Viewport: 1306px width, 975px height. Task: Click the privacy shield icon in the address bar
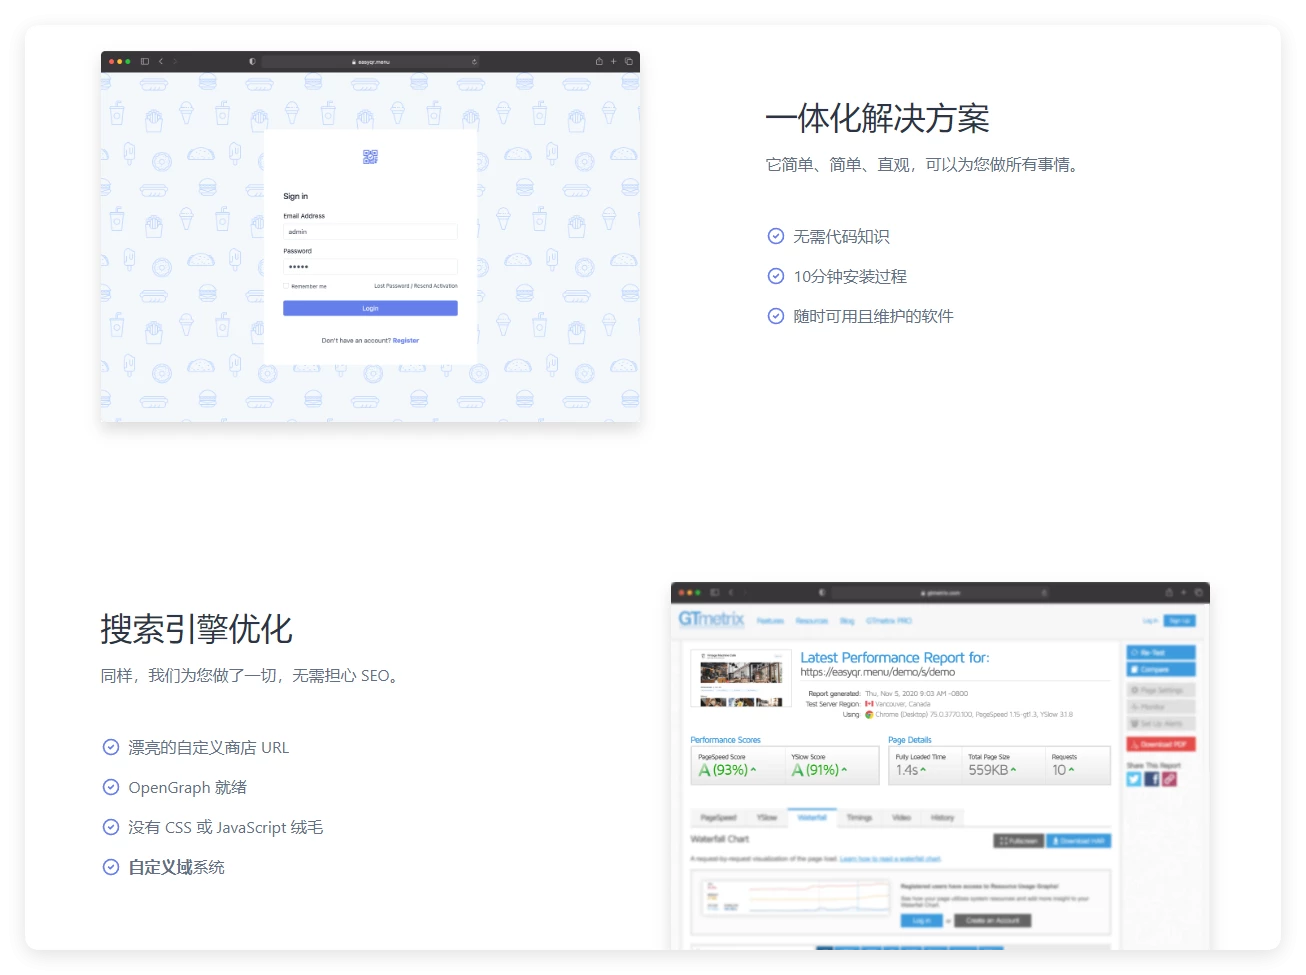[x=252, y=61]
